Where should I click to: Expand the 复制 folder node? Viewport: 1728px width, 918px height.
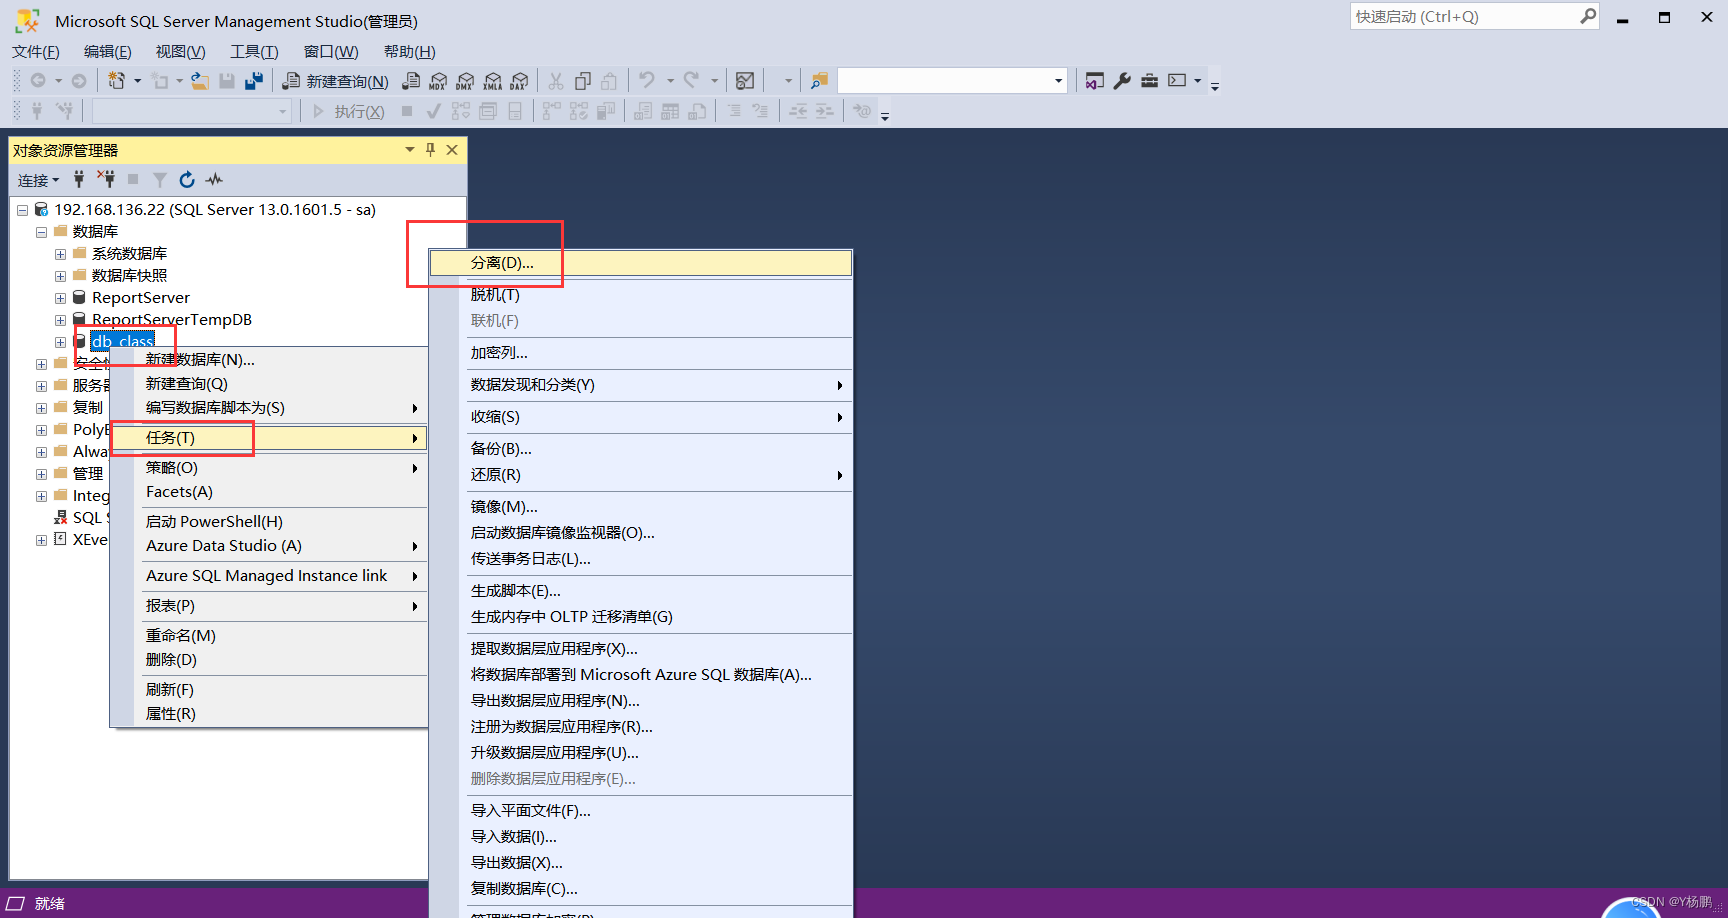click(x=41, y=408)
